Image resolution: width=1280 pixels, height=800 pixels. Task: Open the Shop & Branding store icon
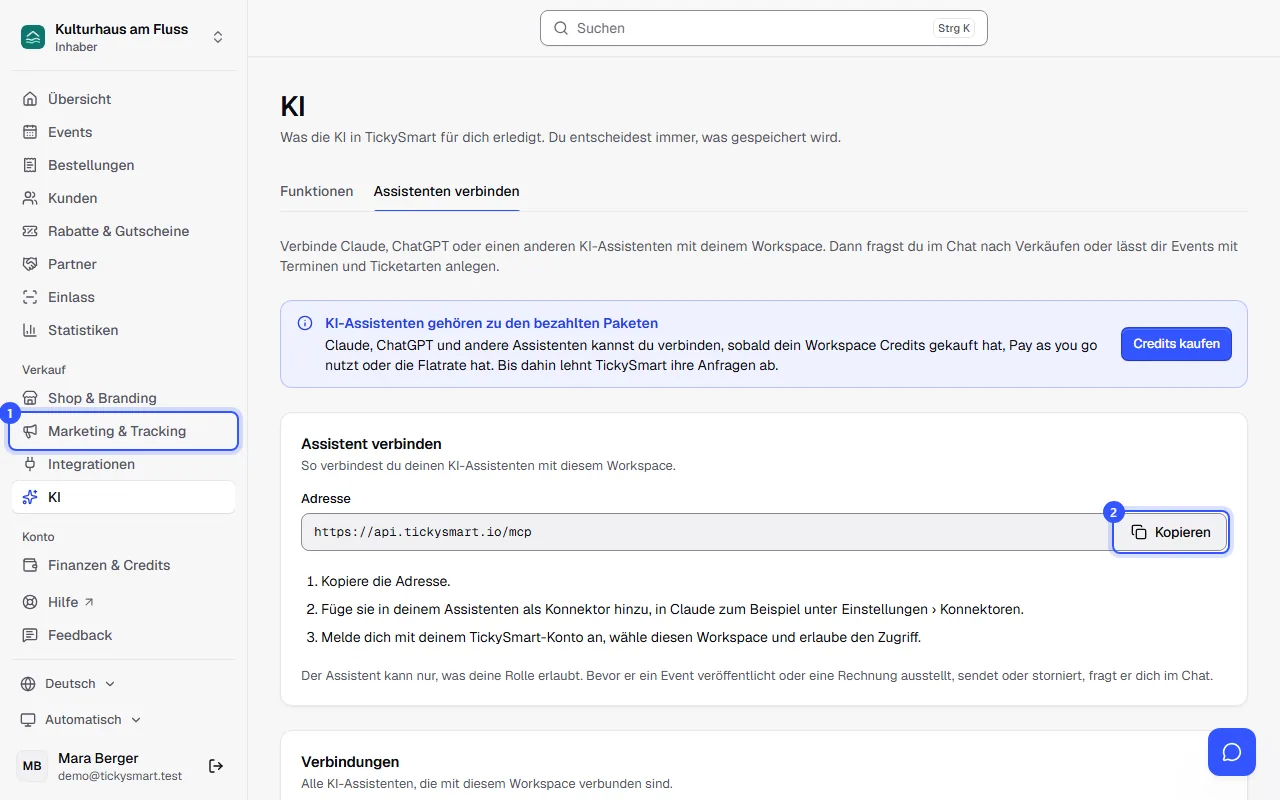[30, 398]
